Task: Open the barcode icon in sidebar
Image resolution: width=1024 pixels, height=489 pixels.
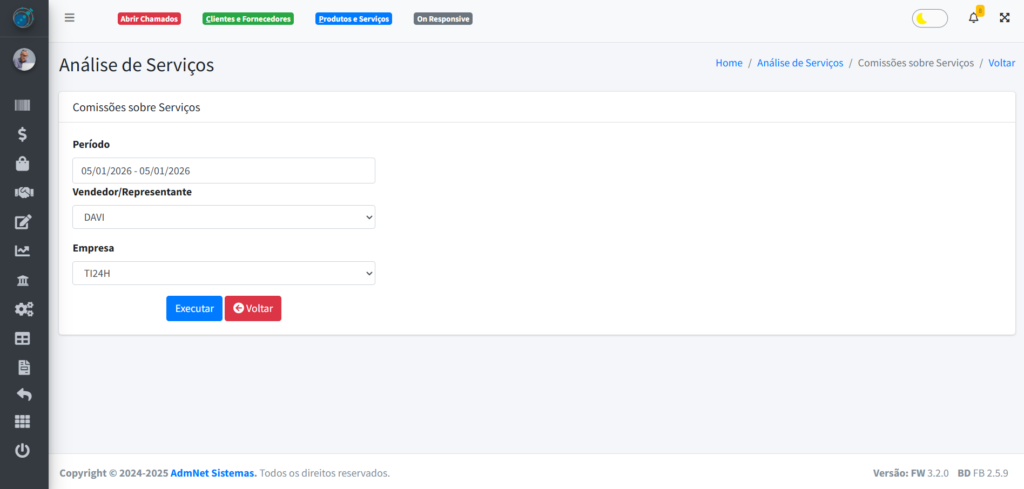Action: click(23, 105)
